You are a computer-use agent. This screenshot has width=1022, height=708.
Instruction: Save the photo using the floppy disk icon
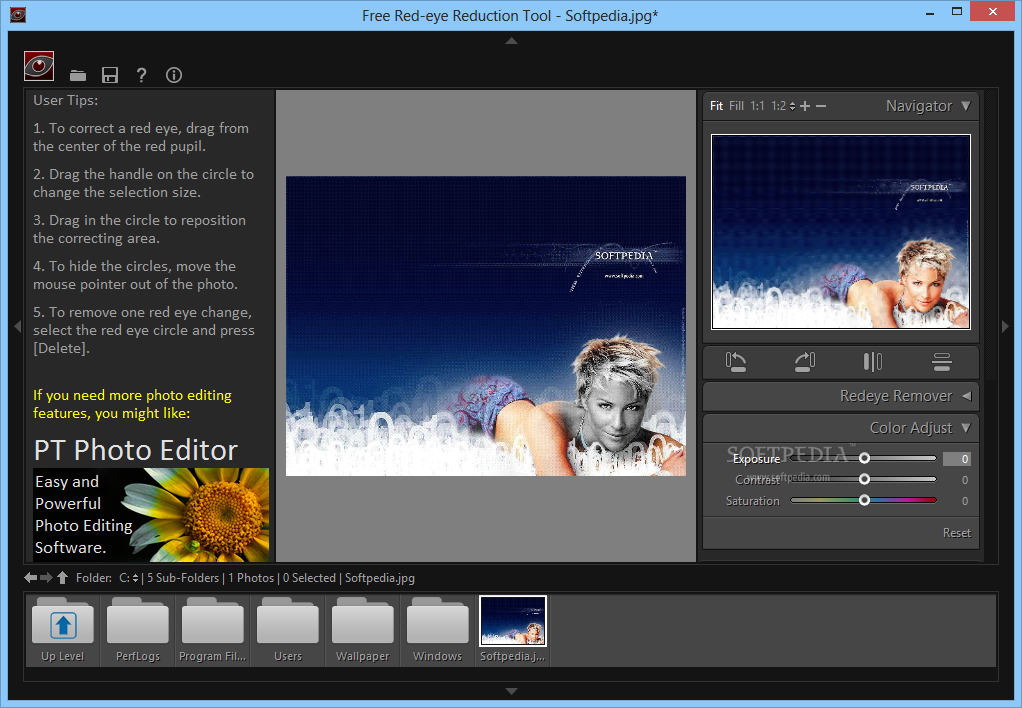click(x=110, y=75)
